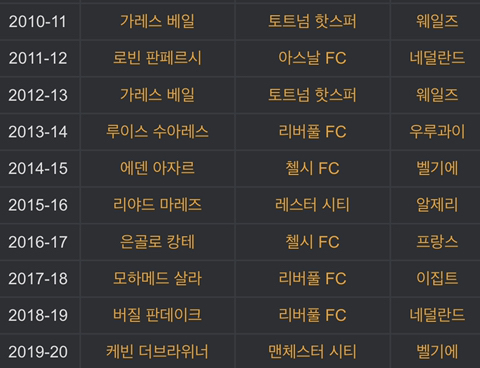
Task: Open 루이스 수아레스 player page
Action: click(x=157, y=131)
